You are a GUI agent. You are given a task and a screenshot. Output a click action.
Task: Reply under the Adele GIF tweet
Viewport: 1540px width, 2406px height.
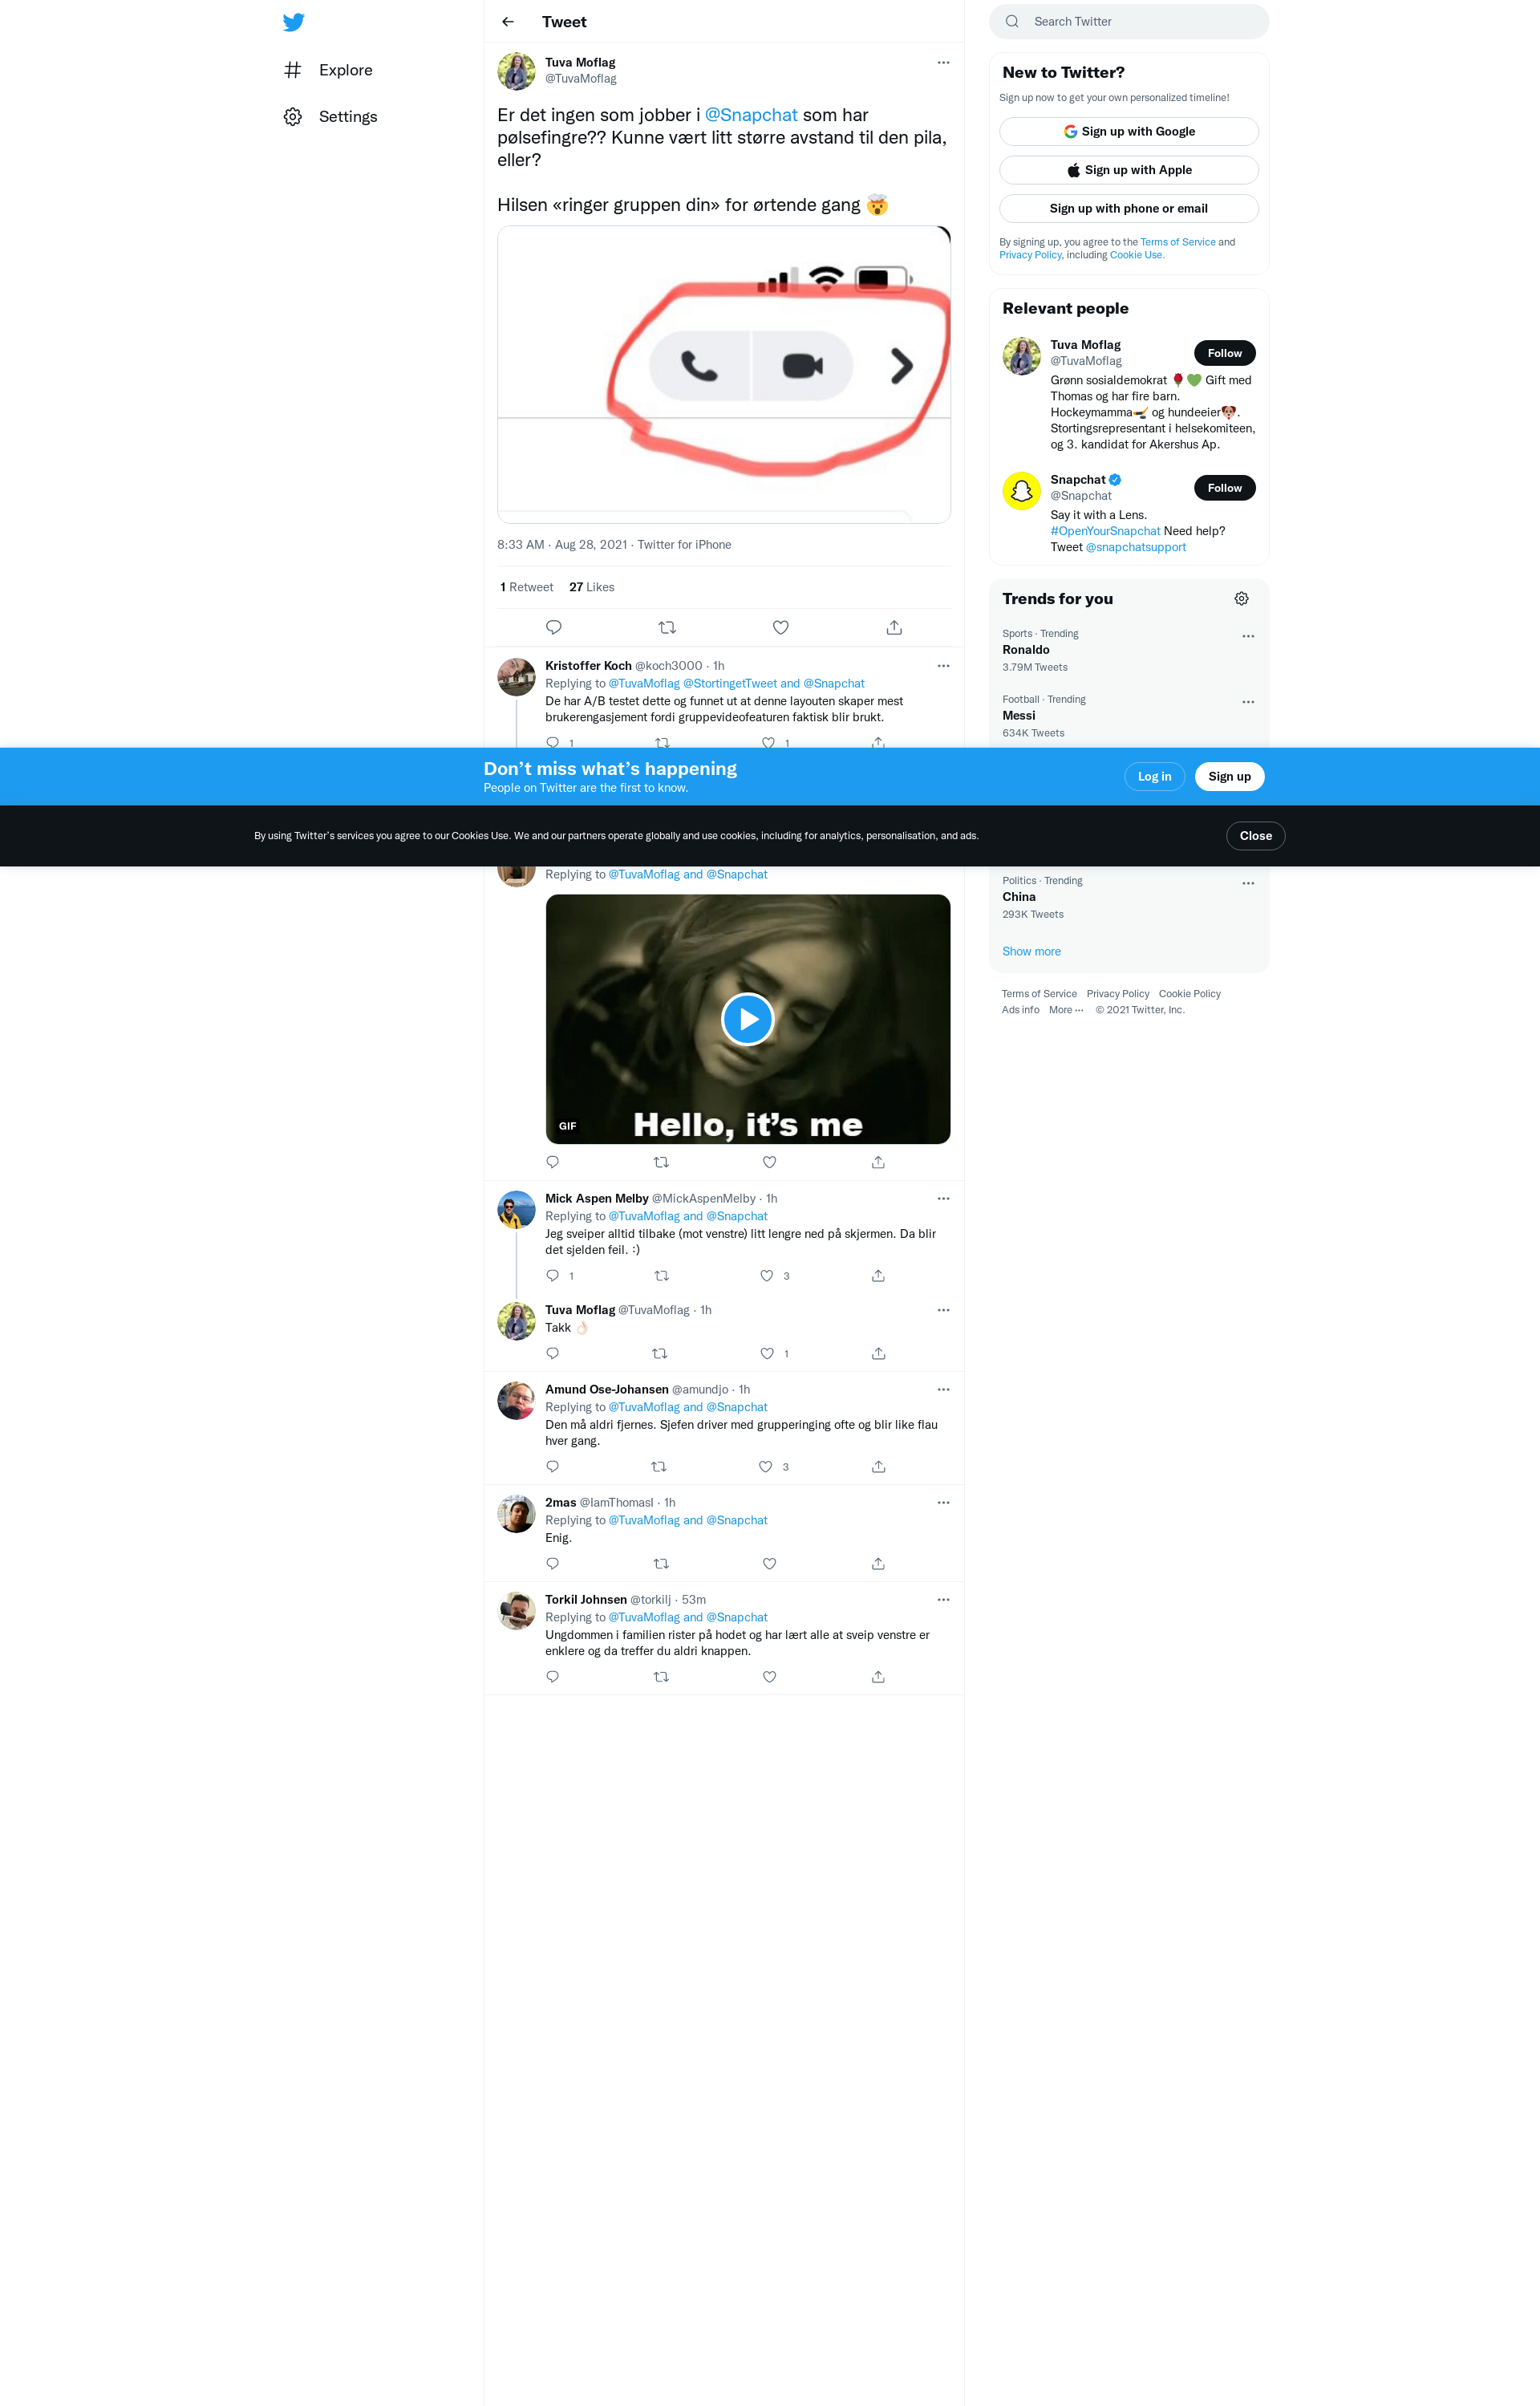point(552,1162)
